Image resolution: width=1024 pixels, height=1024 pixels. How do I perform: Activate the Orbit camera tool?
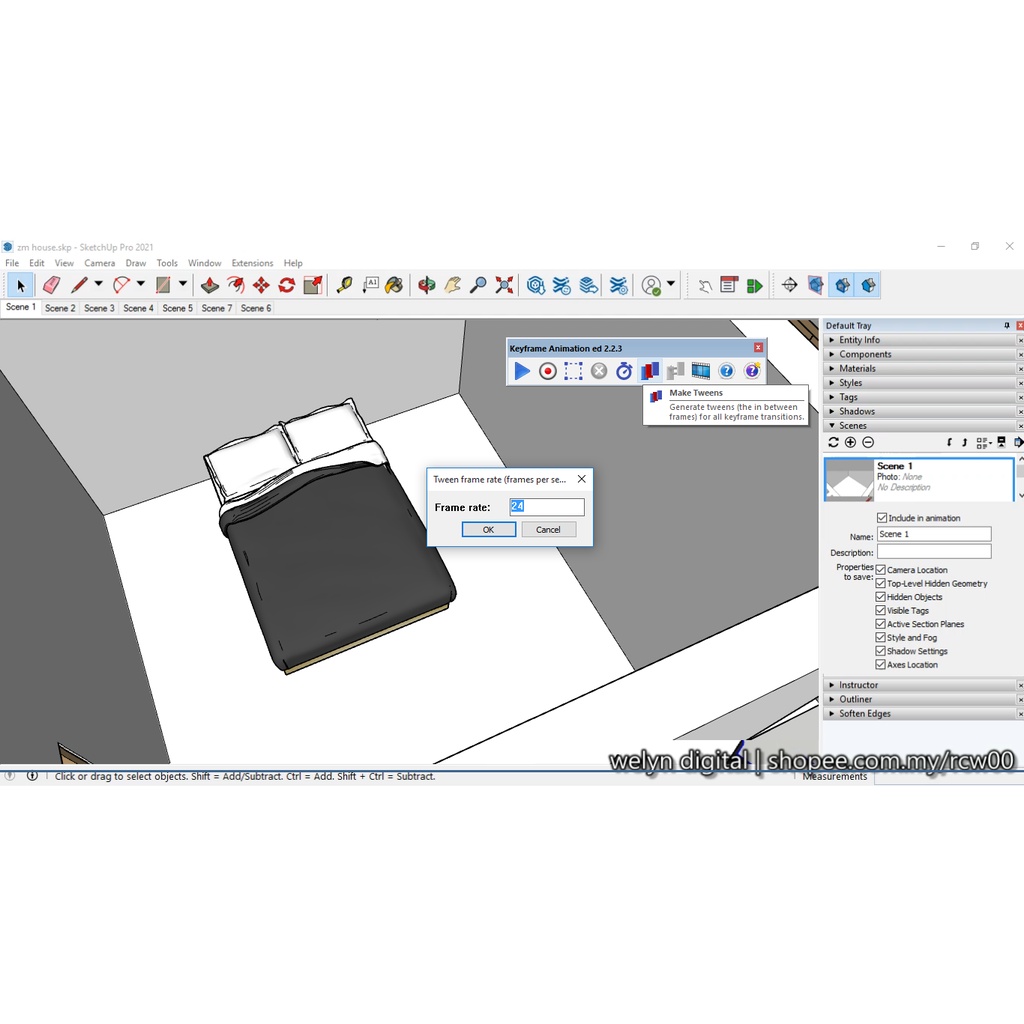[x=427, y=285]
